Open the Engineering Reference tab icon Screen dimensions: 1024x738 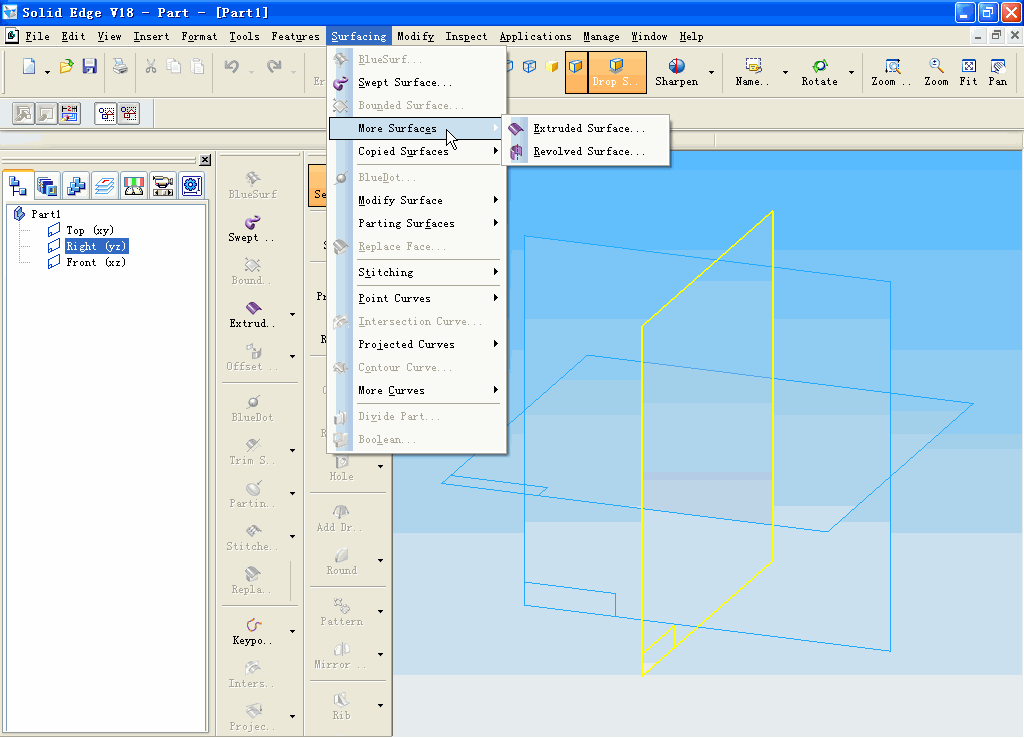tap(191, 185)
